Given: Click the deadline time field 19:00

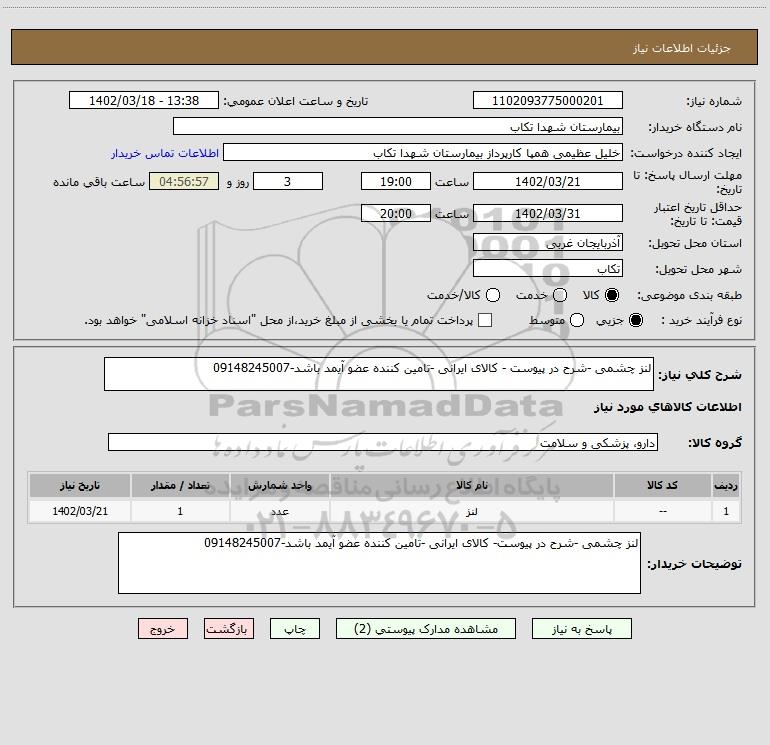Looking at the screenshot, I should (396, 182).
